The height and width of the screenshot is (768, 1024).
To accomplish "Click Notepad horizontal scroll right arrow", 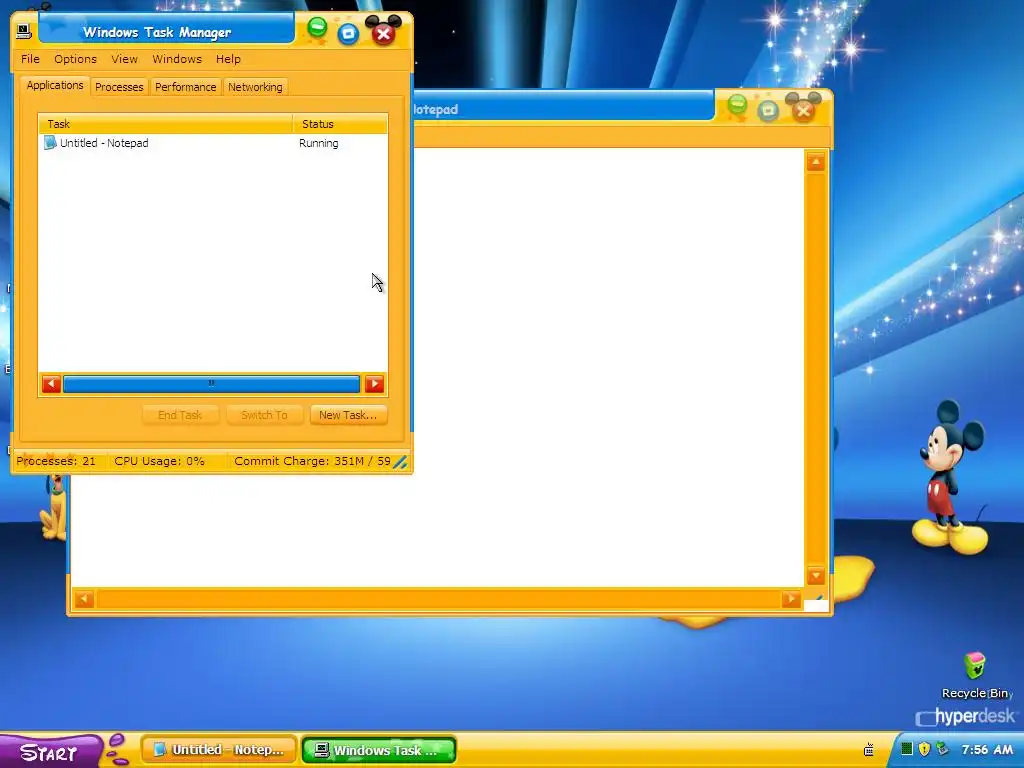I will pos(791,599).
